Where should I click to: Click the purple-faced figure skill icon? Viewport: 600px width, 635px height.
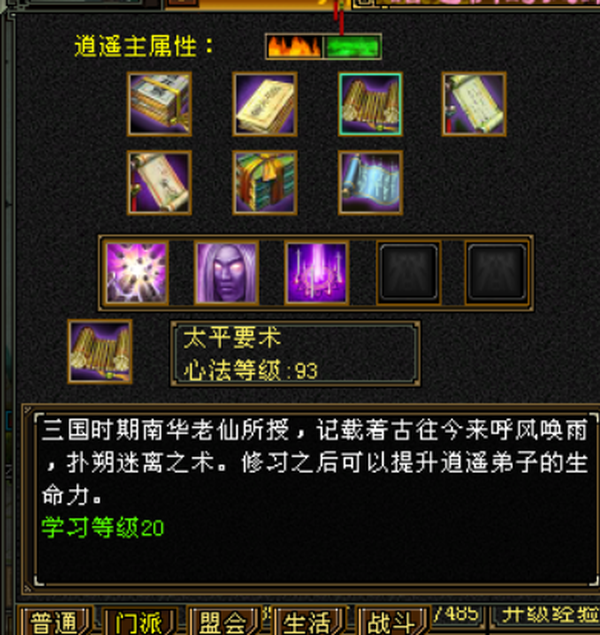tap(226, 273)
